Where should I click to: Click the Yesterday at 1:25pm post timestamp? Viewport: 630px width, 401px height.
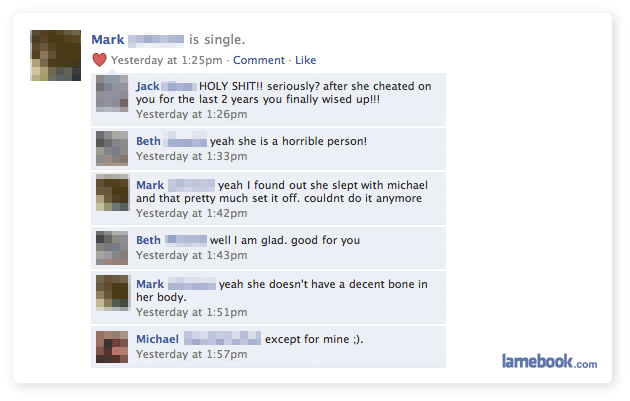point(166,60)
